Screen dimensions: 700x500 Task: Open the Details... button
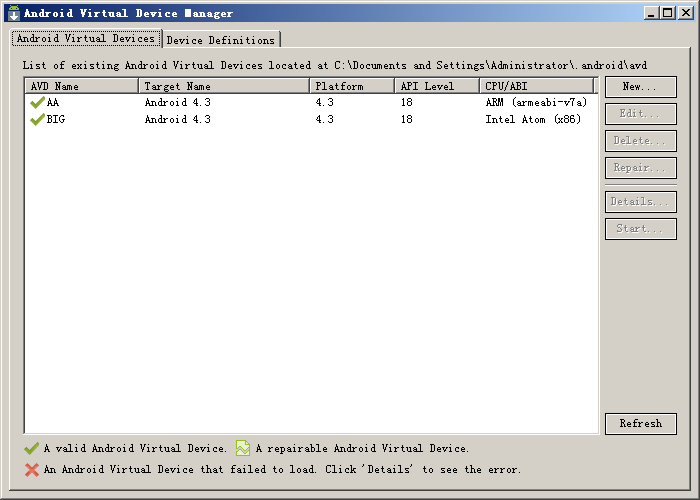point(641,202)
